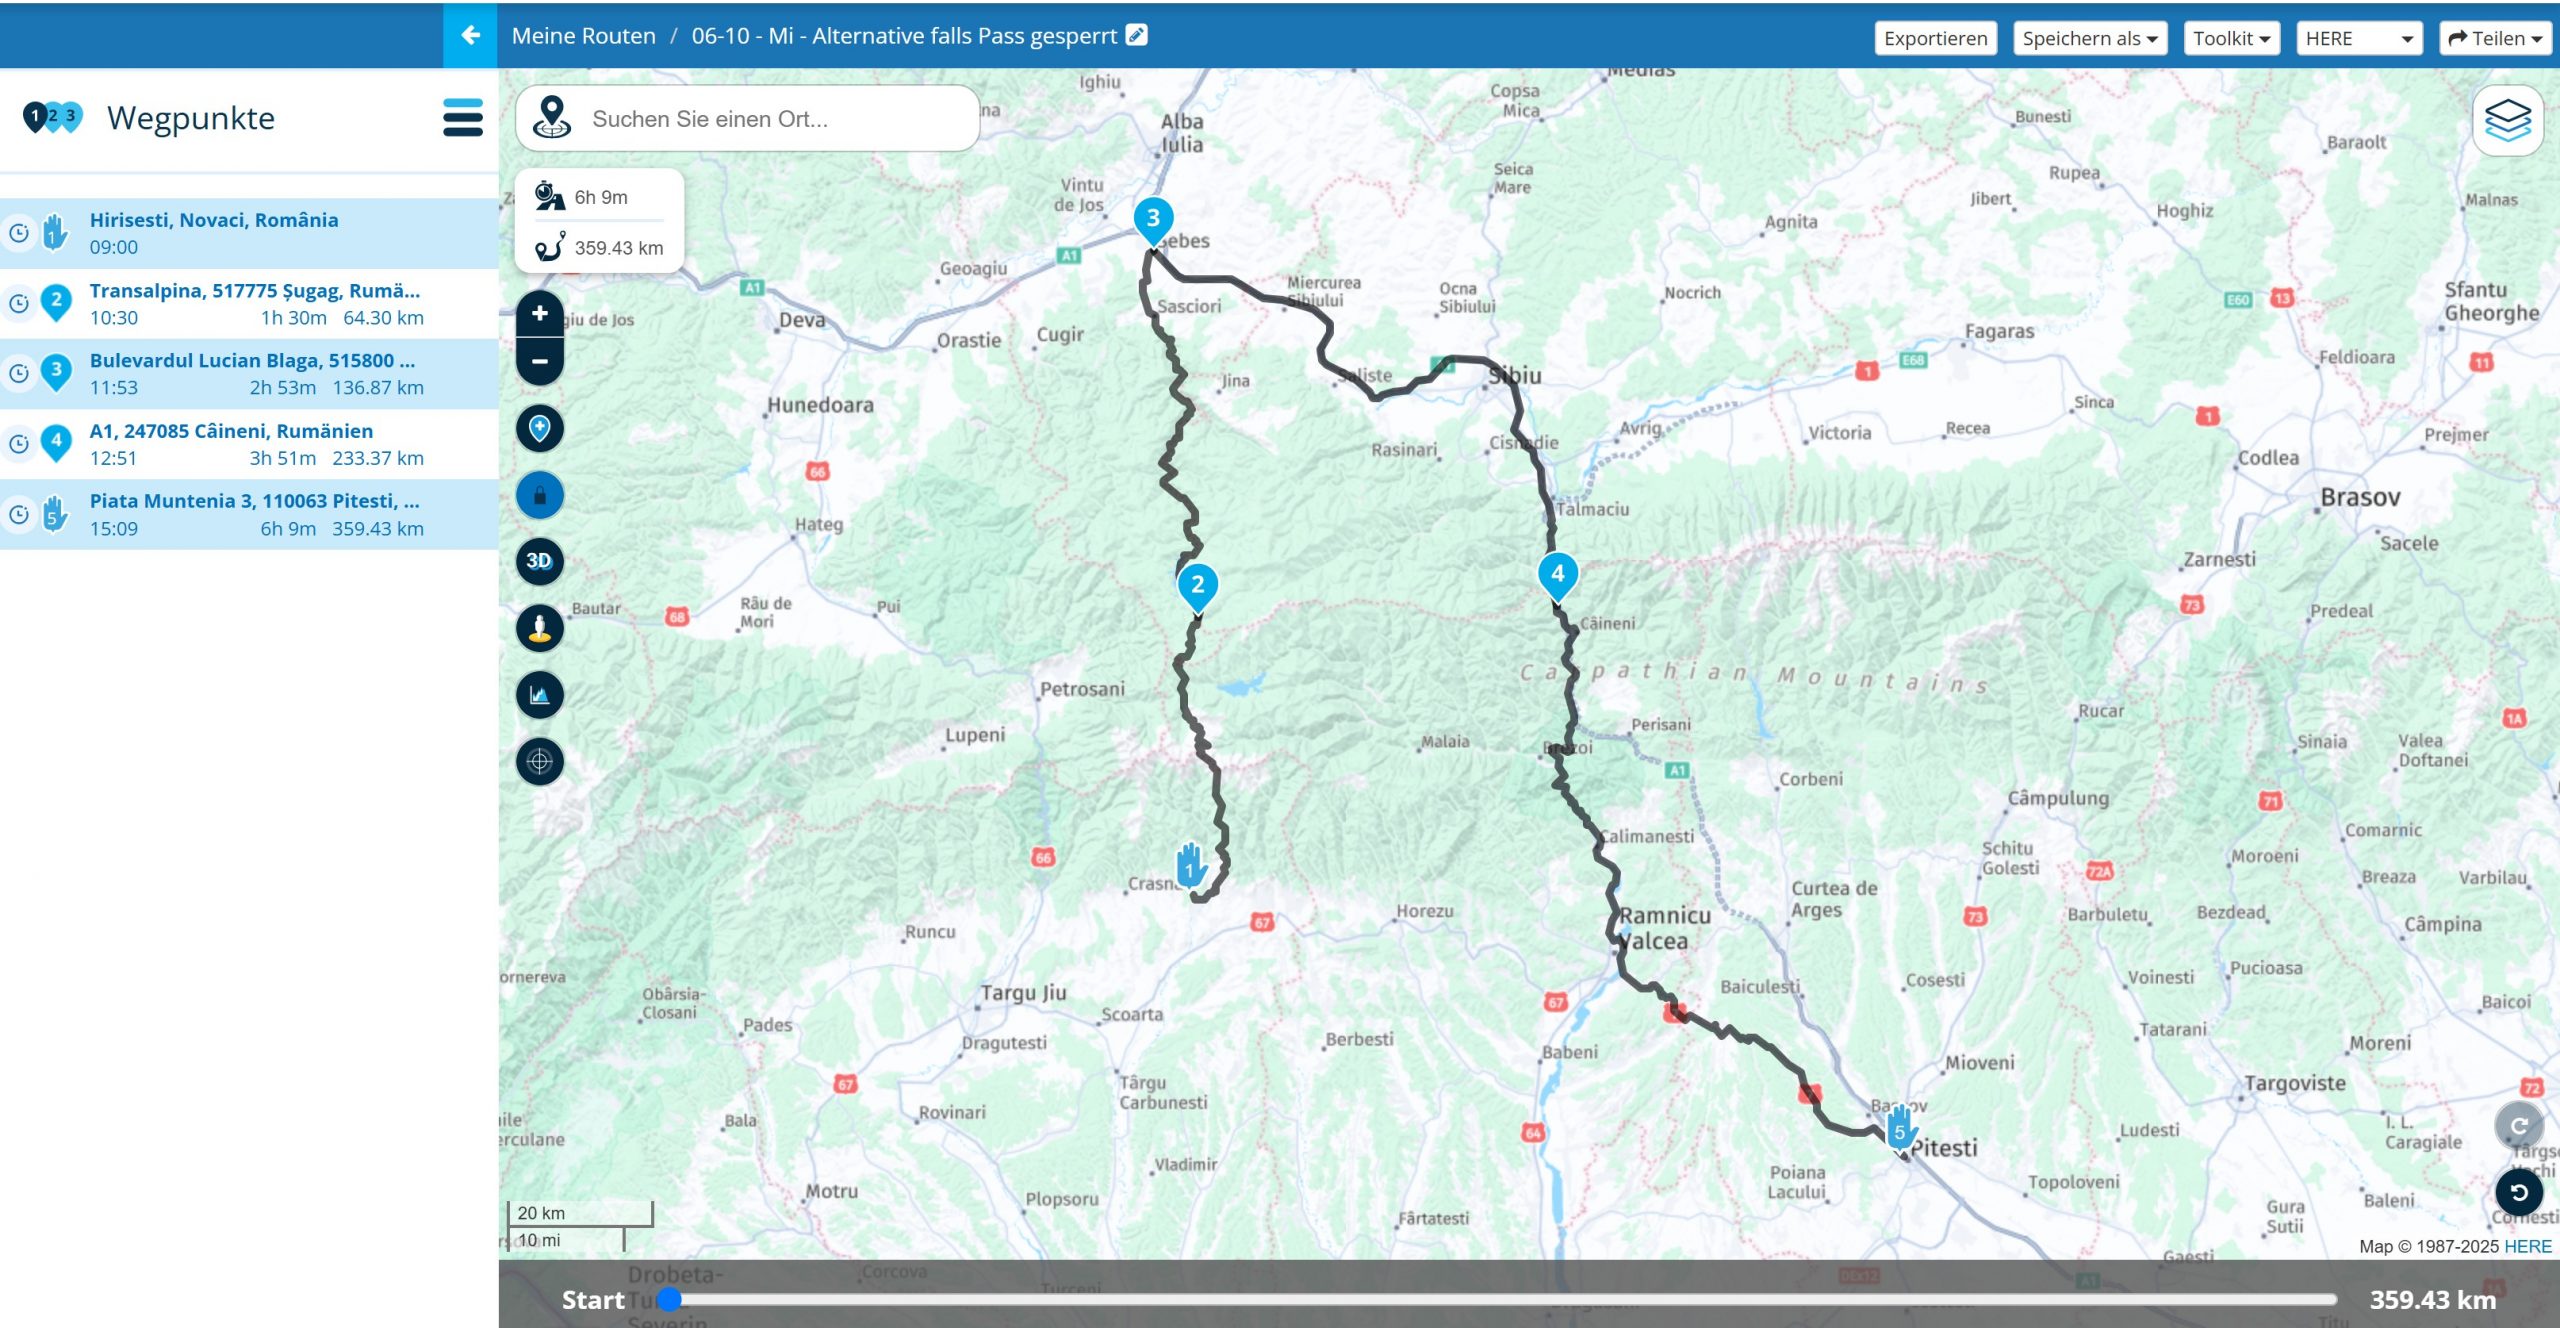Expand the Toolkit dropdown
Viewport: 2560px width, 1328px height.
click(2231, 38)
